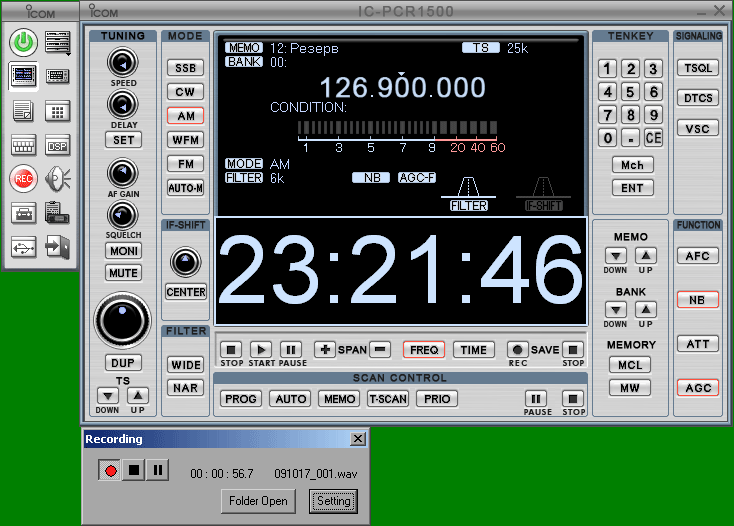Increase scope span with plus button
The height and width of the screenshot is (526, 734).
pos(325,350)
